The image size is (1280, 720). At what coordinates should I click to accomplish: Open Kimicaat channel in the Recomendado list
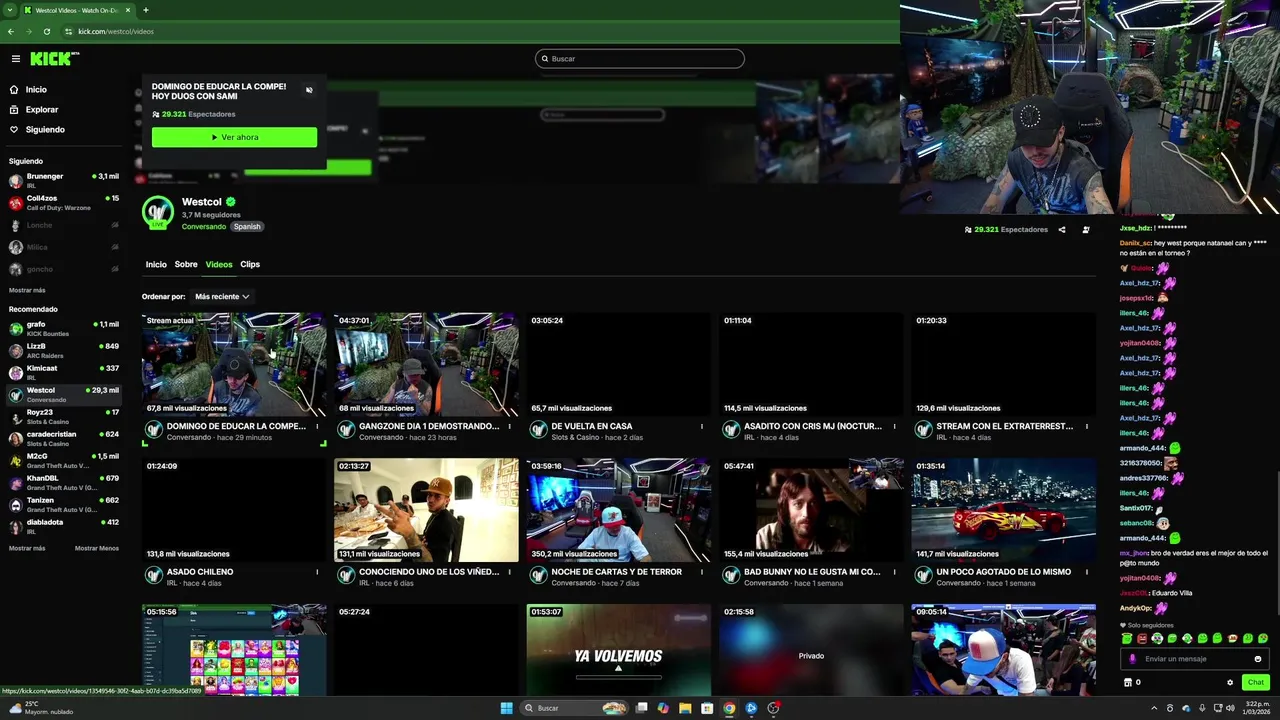click(64, 372)
